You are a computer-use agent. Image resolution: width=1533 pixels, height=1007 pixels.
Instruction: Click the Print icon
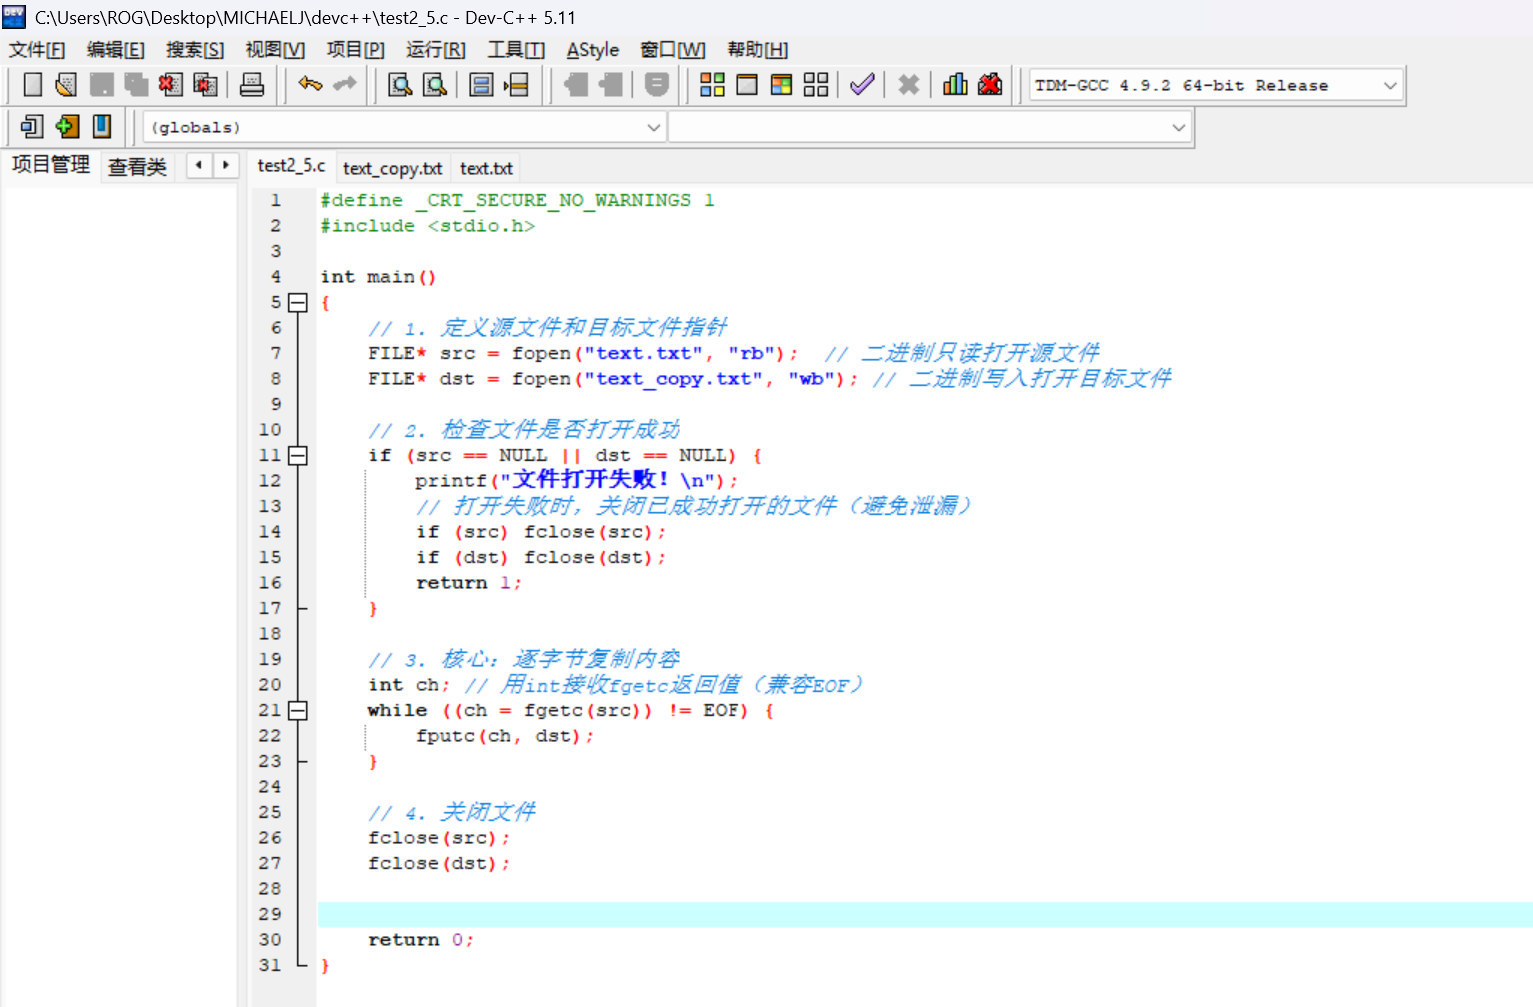[x=252, y=85]
